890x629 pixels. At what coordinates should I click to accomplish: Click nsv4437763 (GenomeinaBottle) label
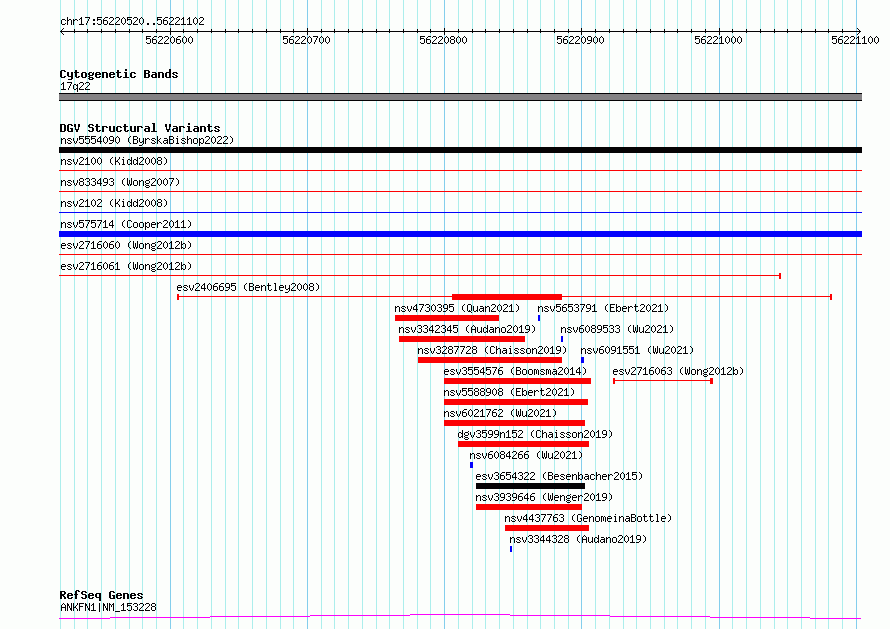pos(588,518)
